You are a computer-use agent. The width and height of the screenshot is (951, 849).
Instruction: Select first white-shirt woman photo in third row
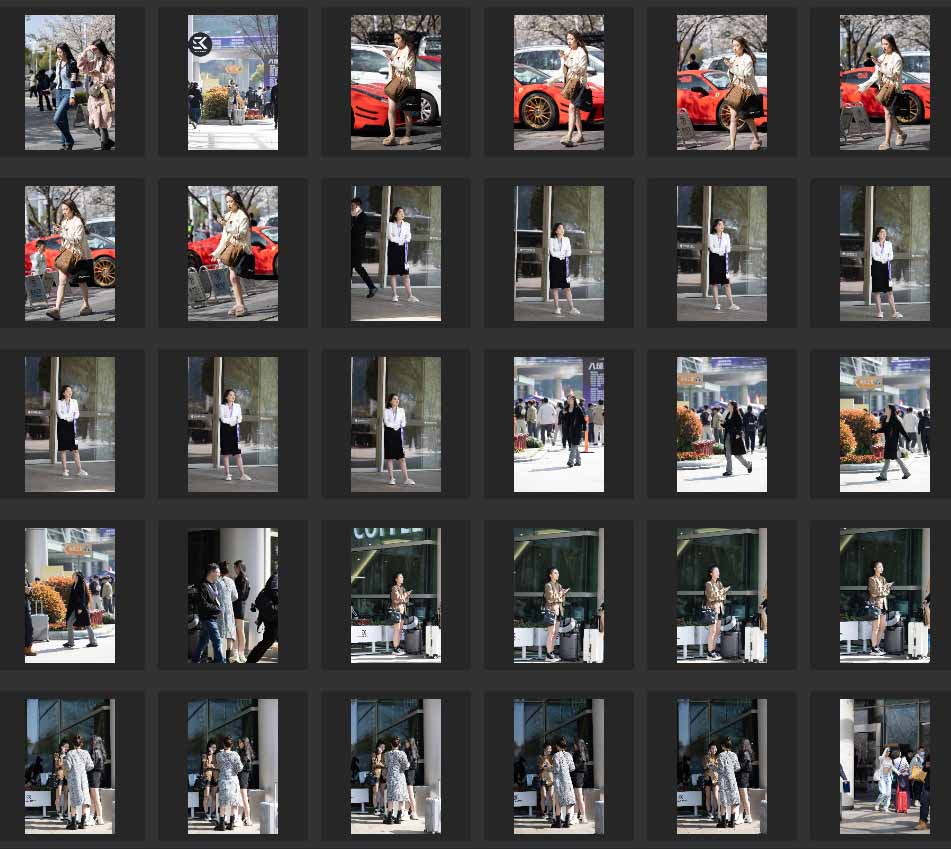(70, 424)
